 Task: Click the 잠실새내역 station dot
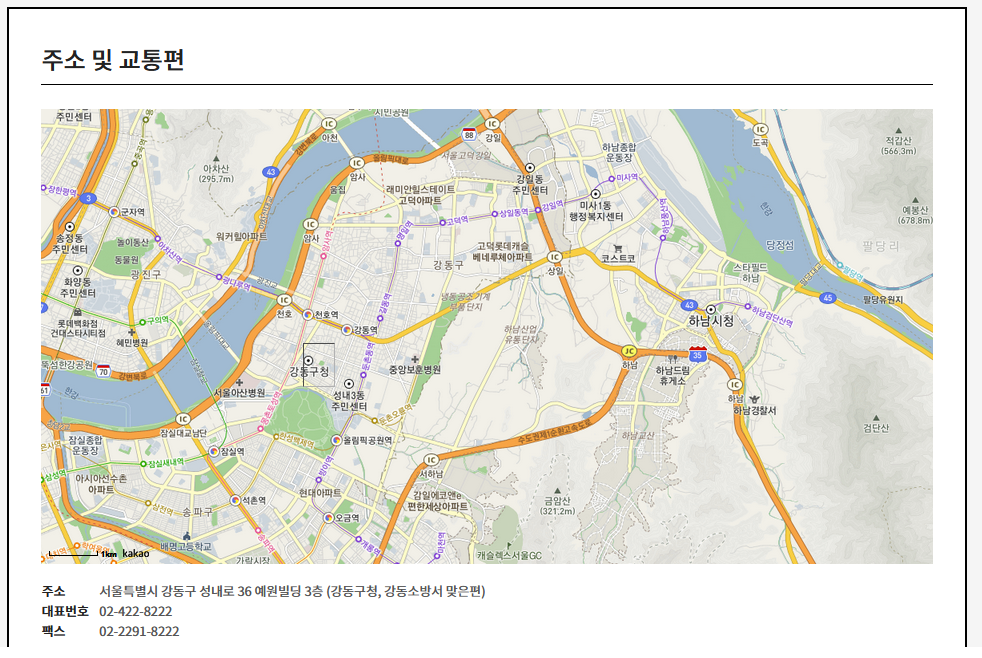[143, 464]
